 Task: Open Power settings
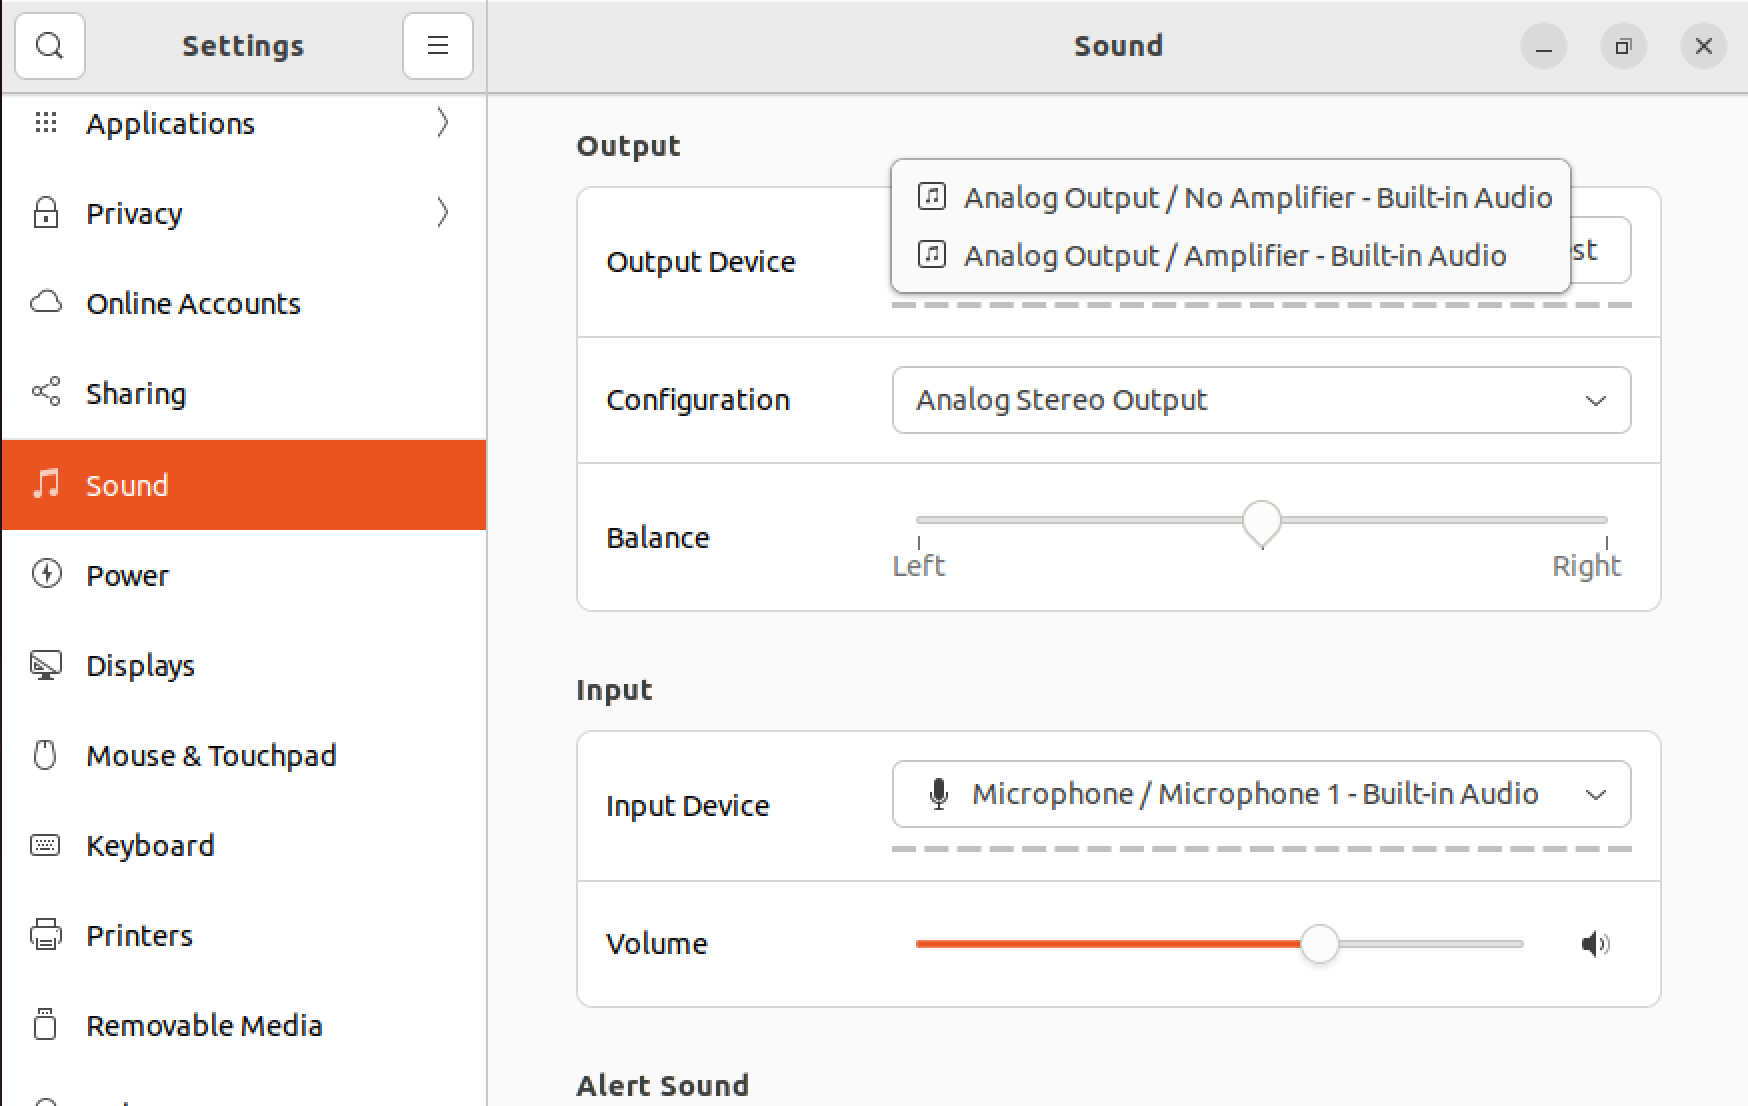pyautogui.click(x=244, y=575)
